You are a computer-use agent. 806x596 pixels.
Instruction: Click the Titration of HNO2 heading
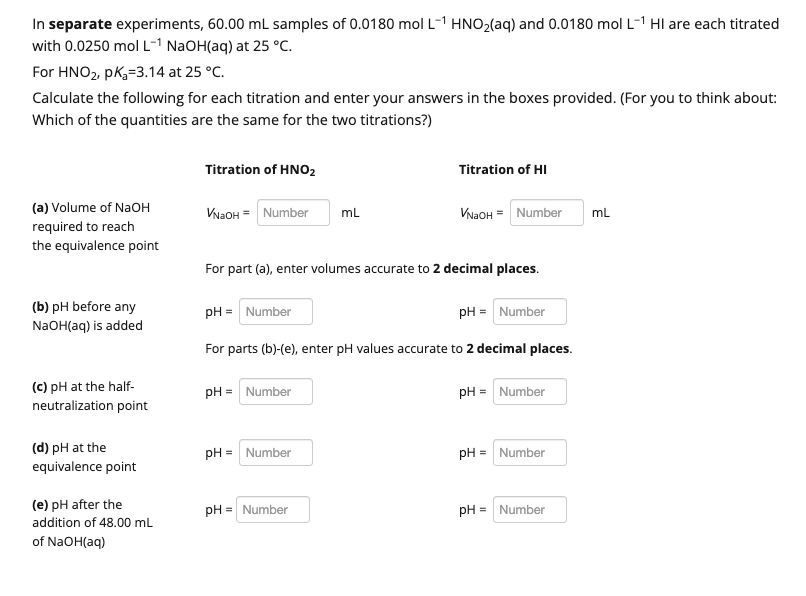[258, 169]
